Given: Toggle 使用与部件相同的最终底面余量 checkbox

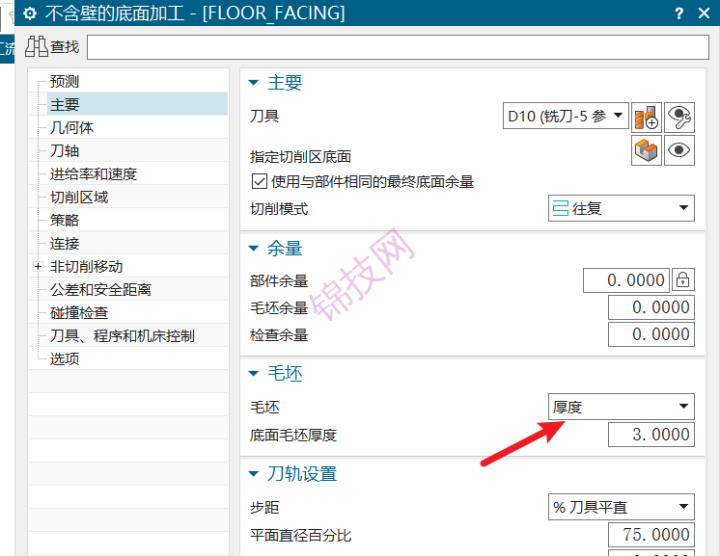Looking at the screenshot, I should [x=259, y=181].
